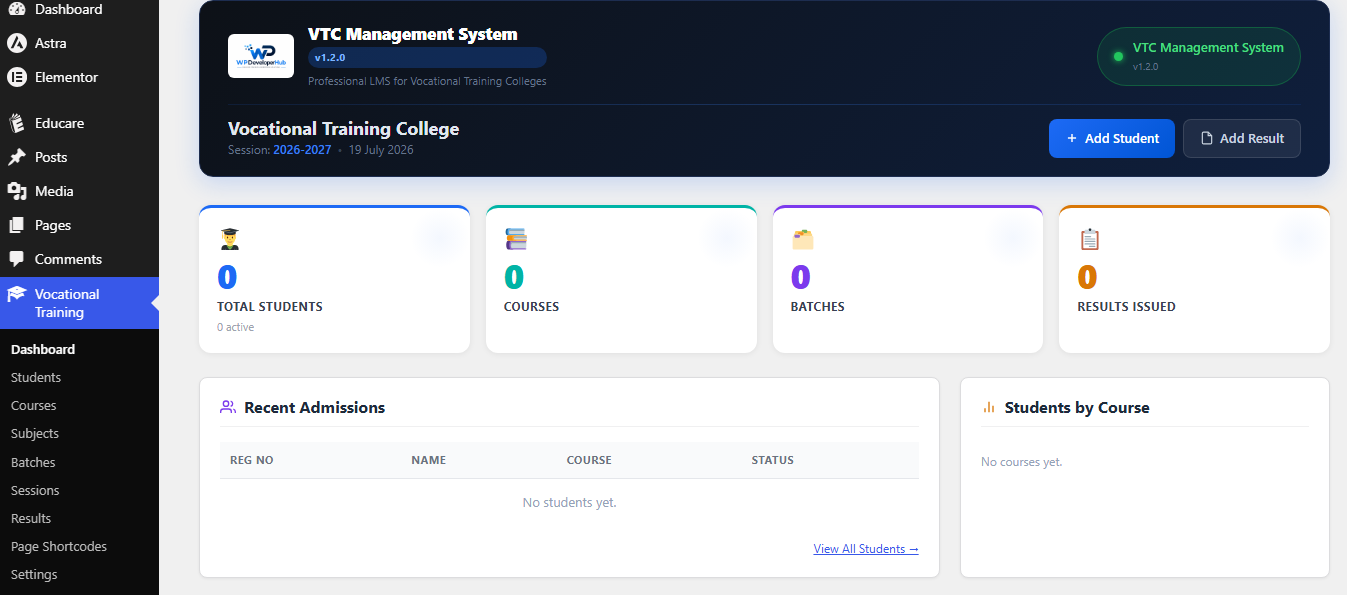
Task: Click the Add Result button
Action: pos(1241,138)
